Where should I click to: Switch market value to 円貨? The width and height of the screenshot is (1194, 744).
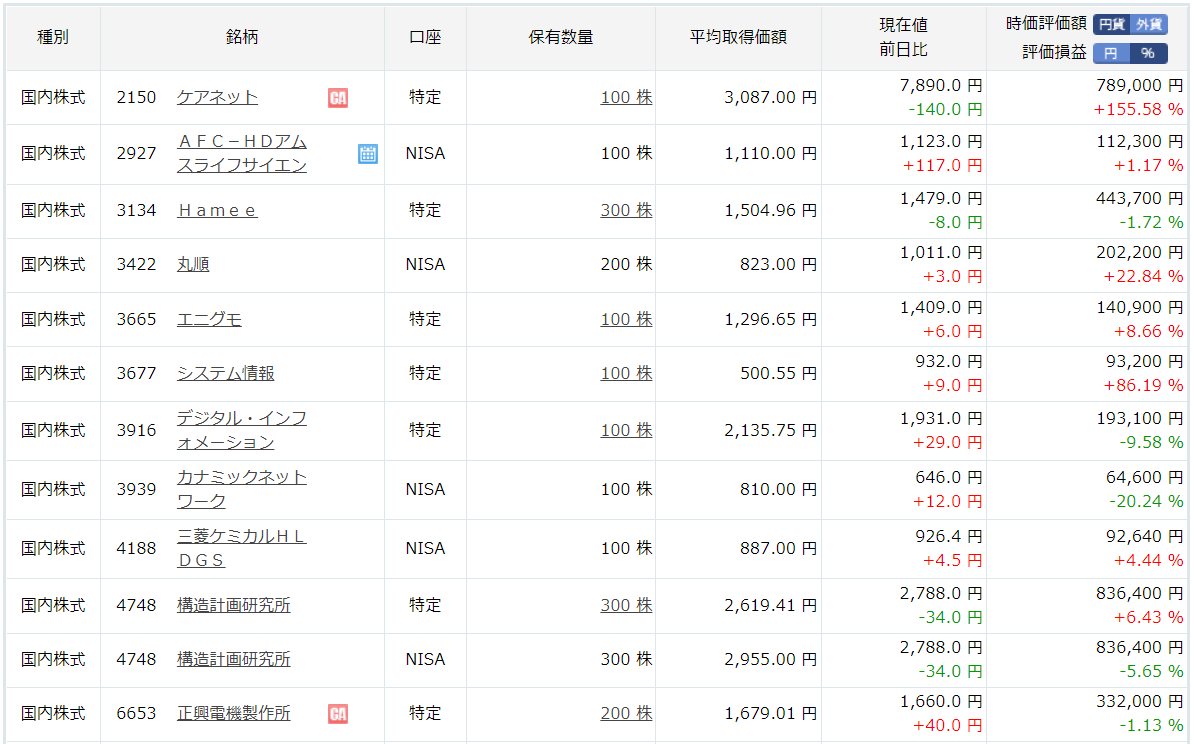point(1112,24)
